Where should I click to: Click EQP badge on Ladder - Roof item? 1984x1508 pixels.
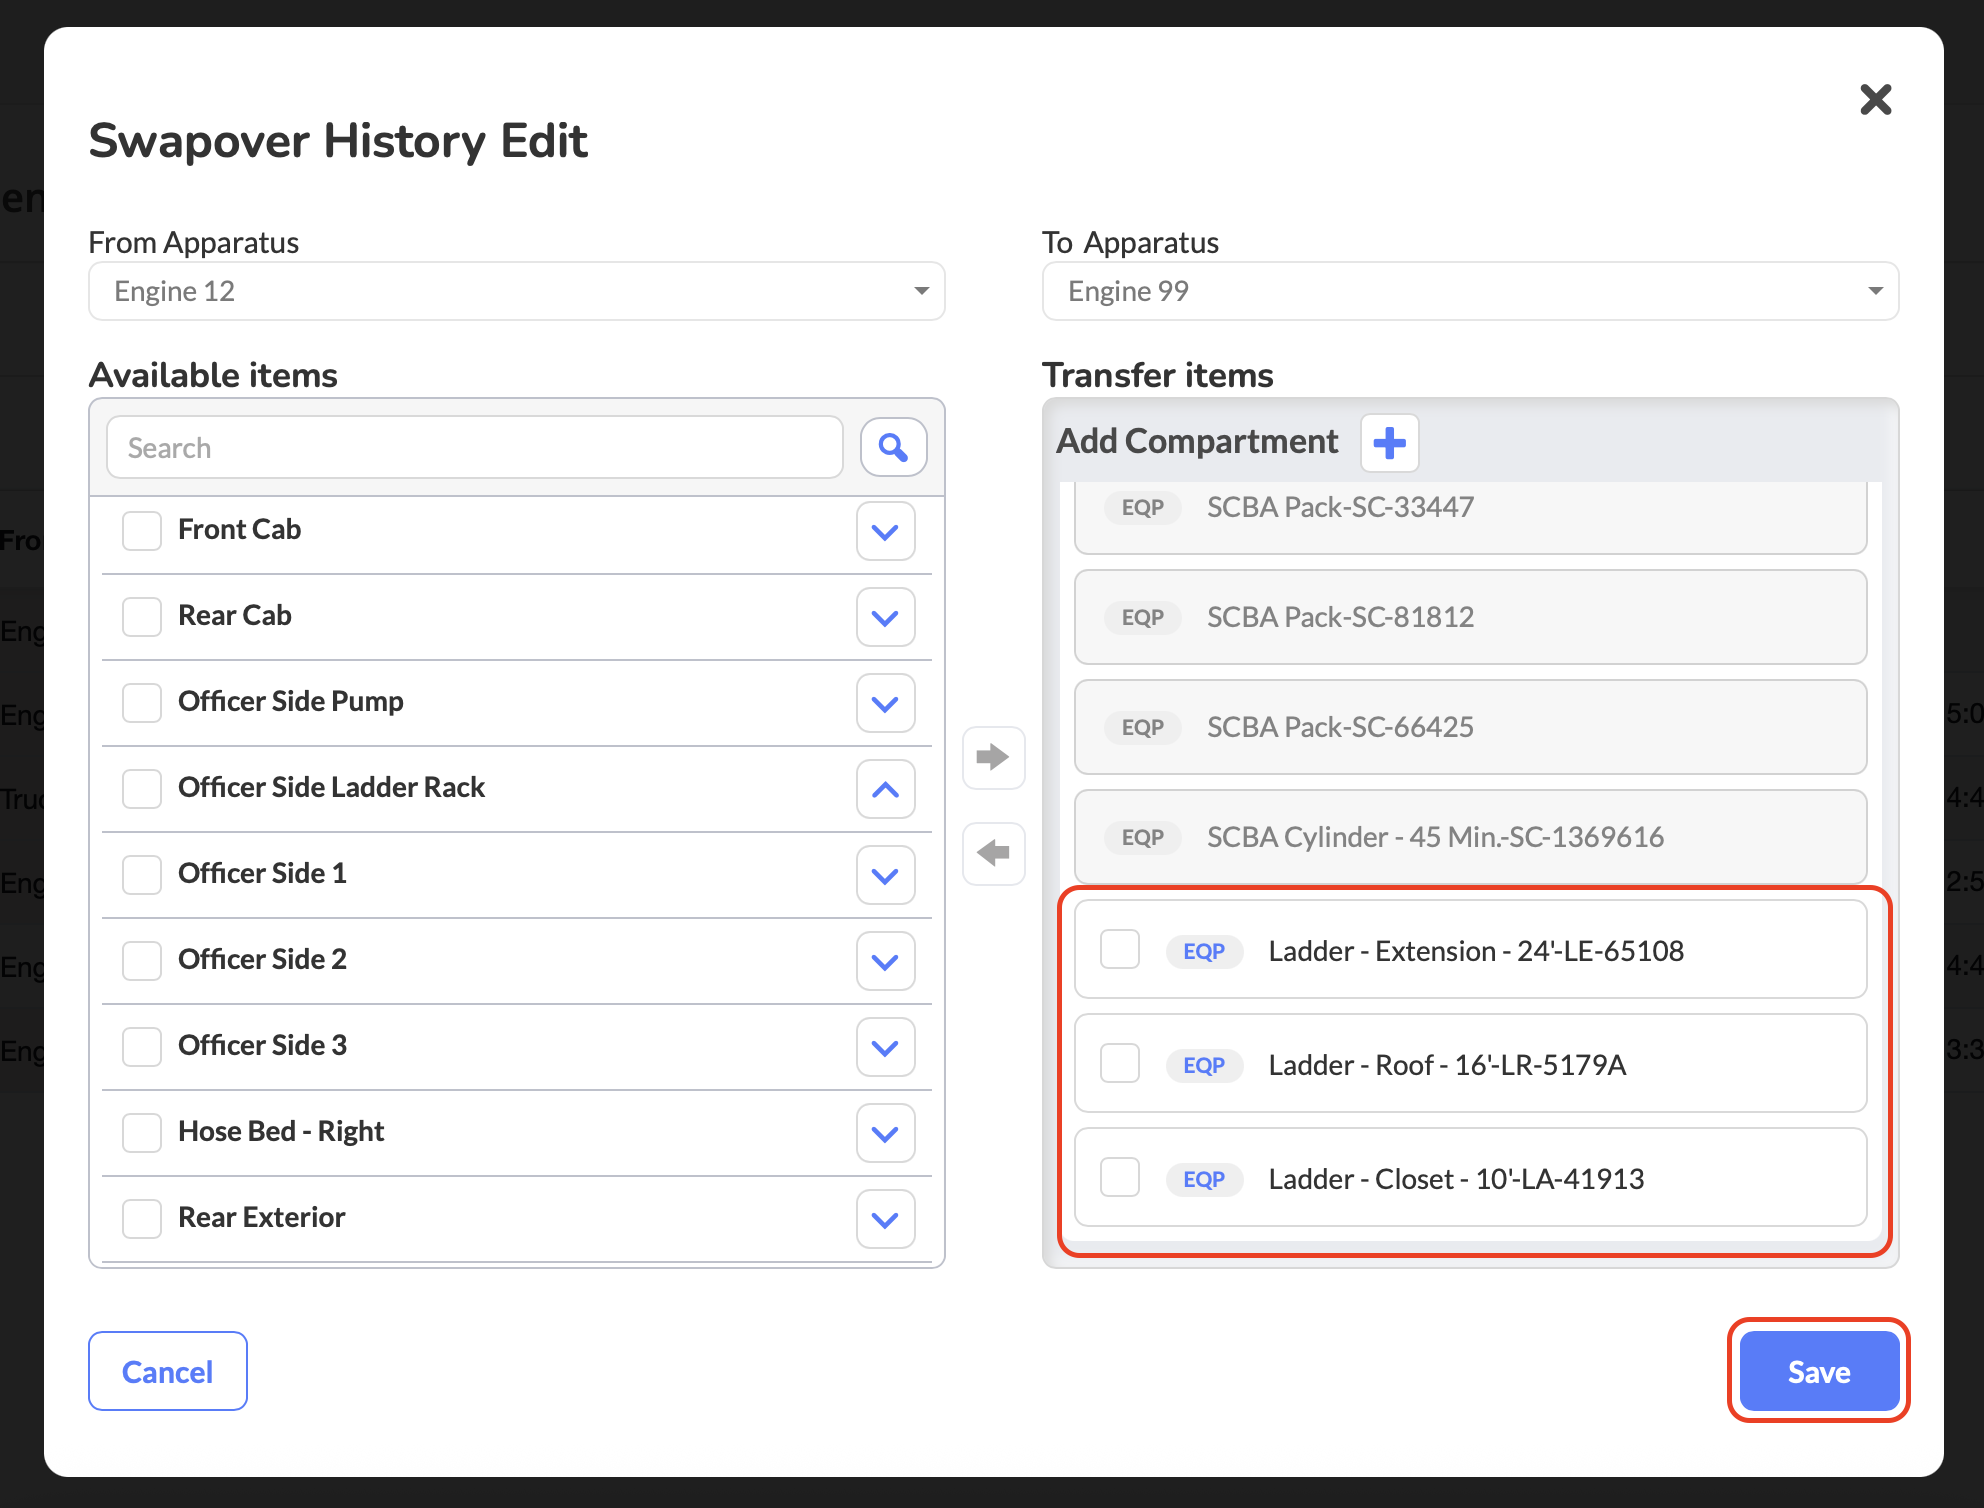1203,1065
